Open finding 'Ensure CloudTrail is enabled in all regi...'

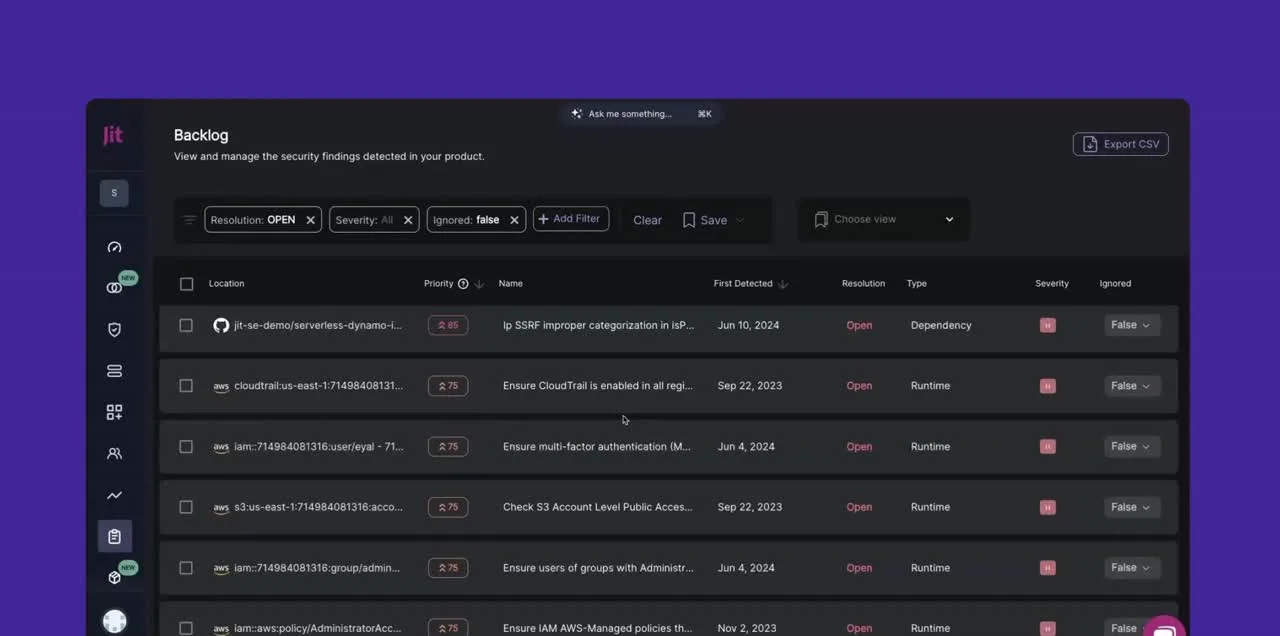598,386
